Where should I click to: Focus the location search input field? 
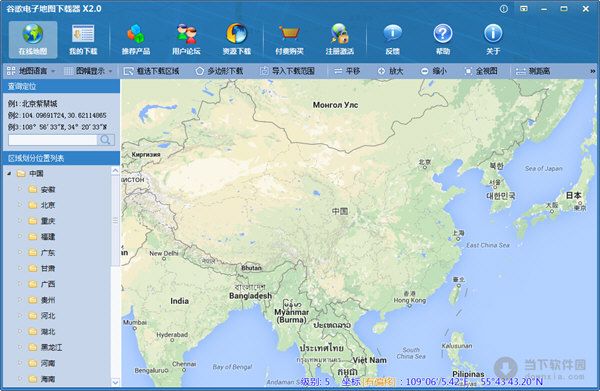(53, 140)
